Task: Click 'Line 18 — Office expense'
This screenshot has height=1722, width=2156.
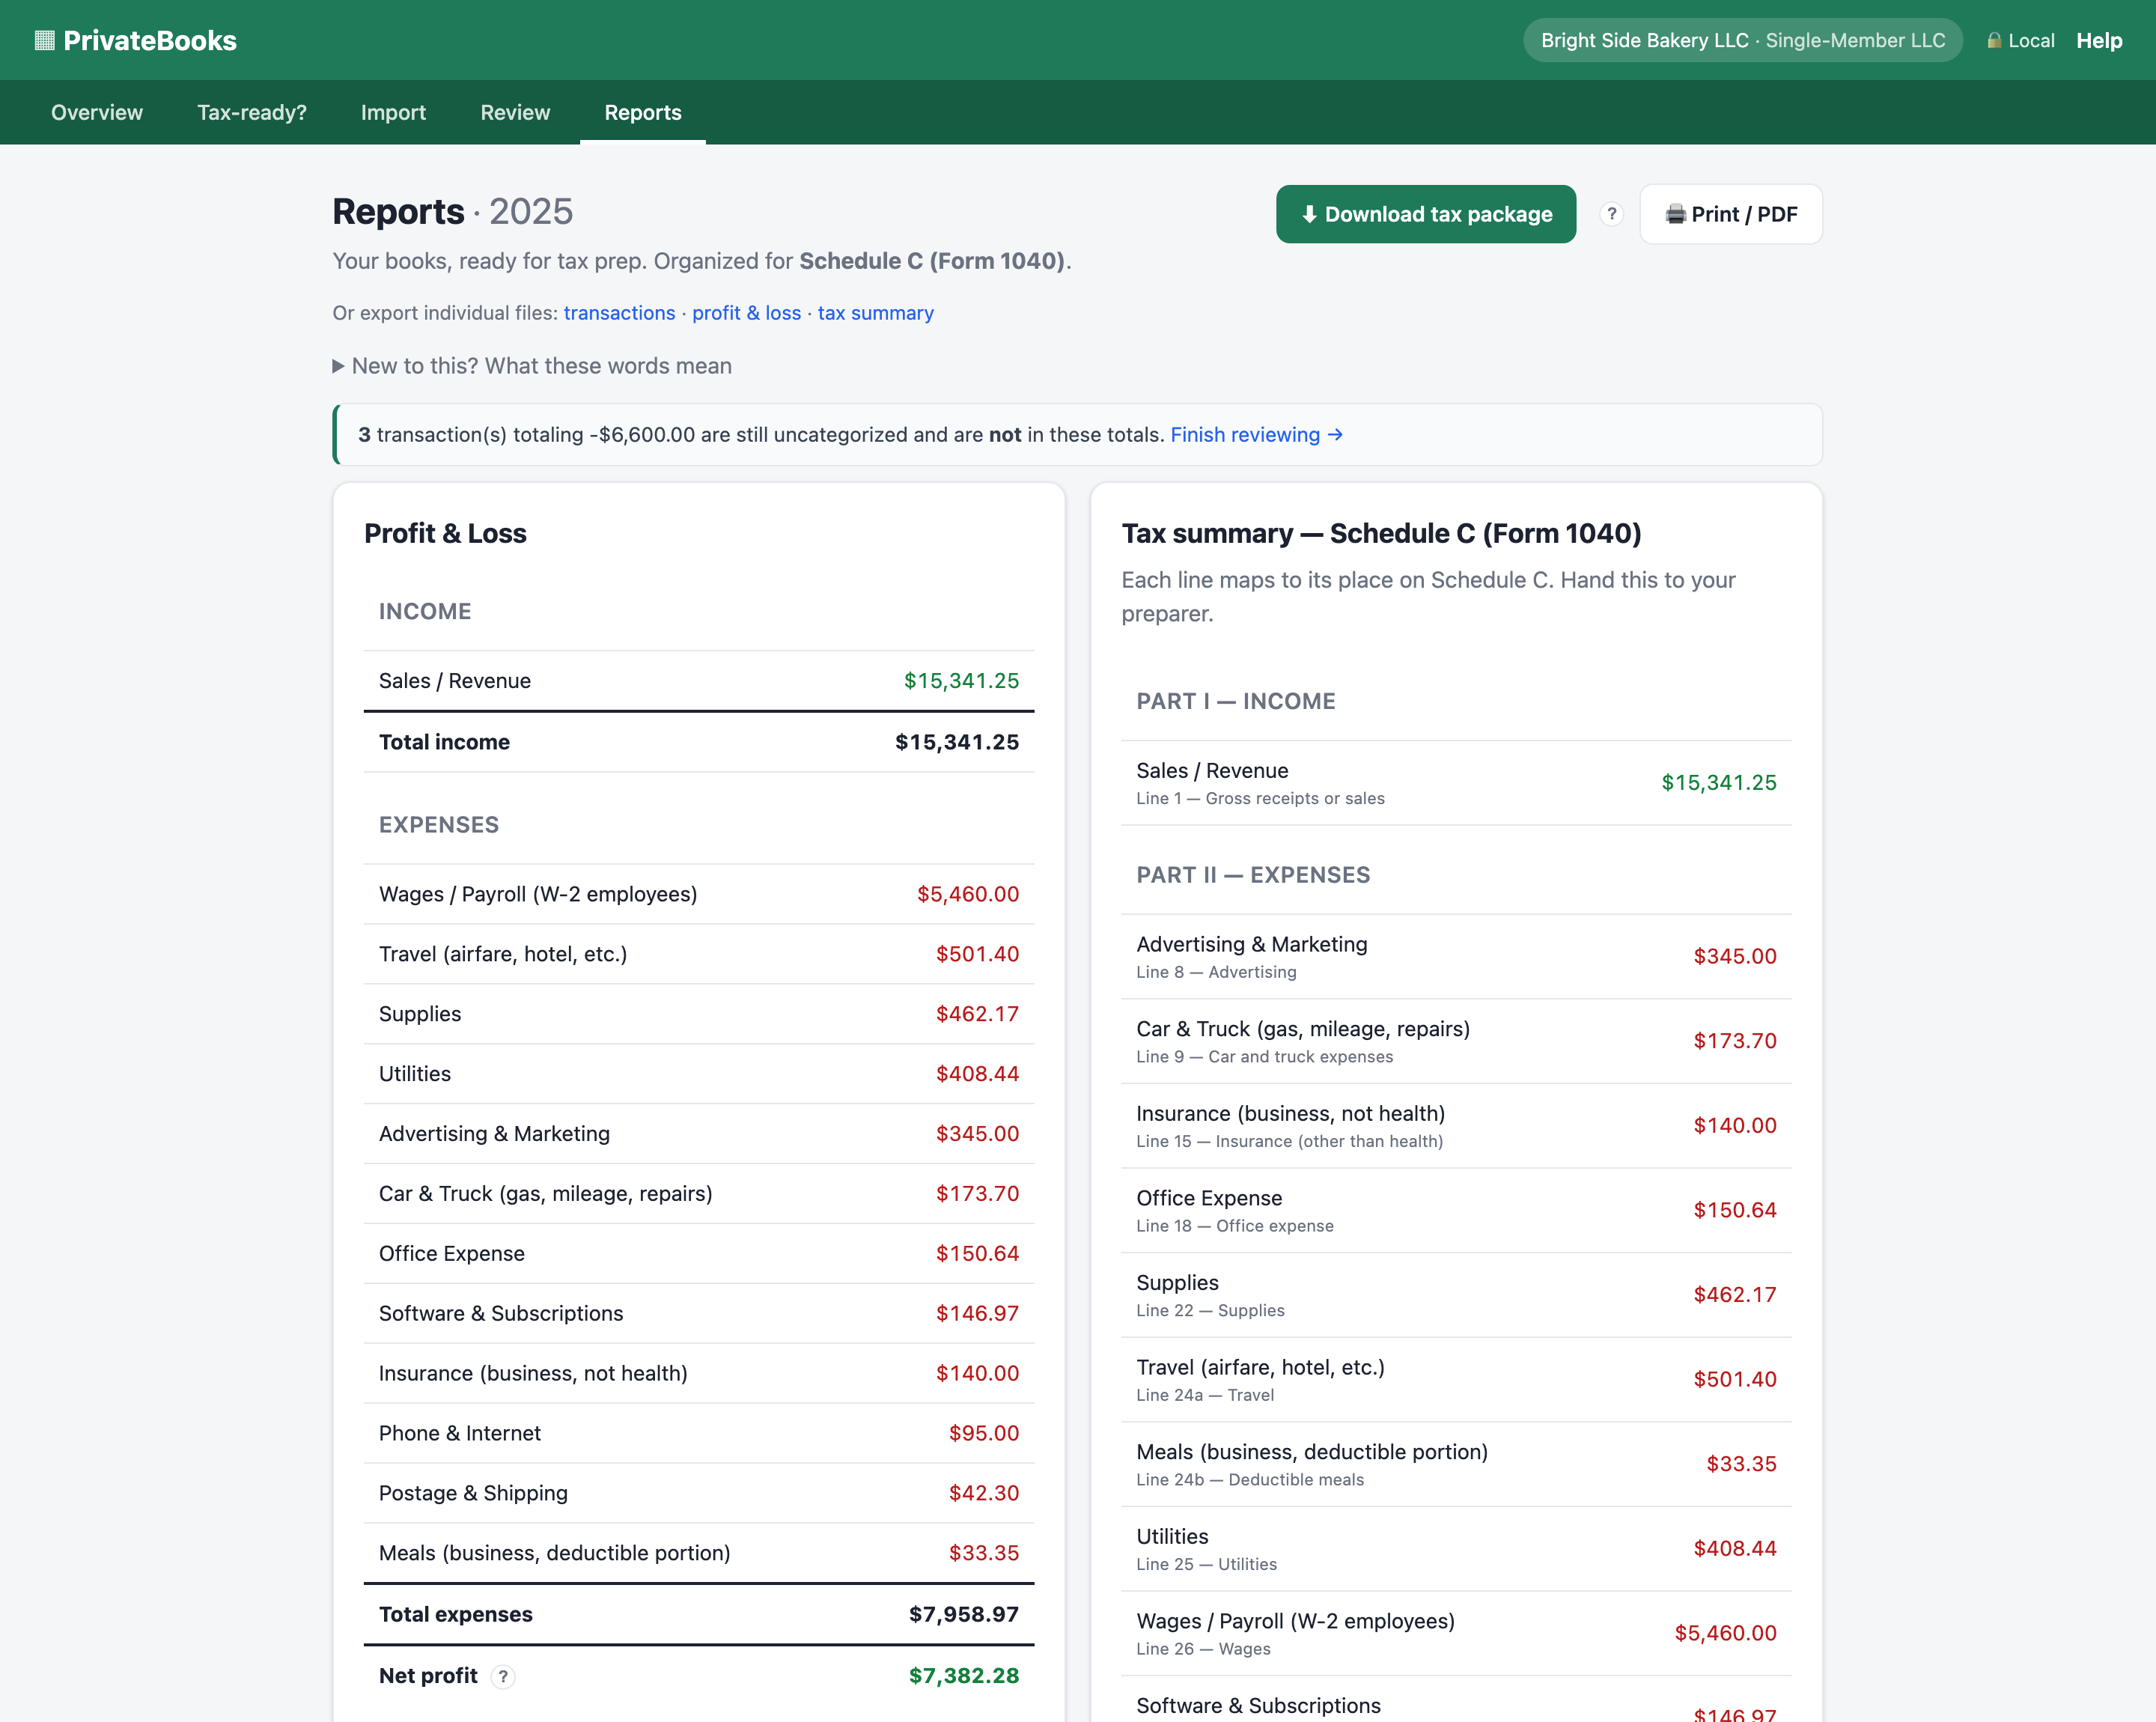Action: coord(1235,1226)
